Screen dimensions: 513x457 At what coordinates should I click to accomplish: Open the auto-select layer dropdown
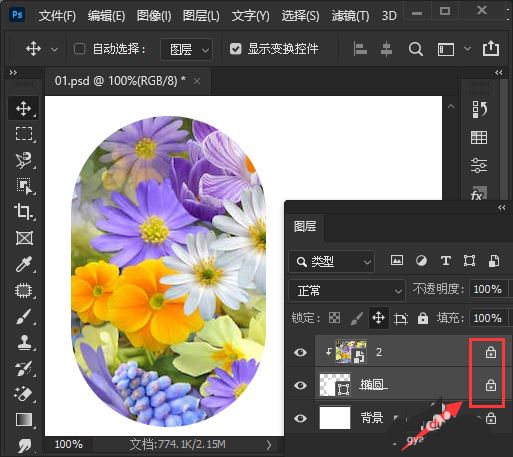pos(186,49)
